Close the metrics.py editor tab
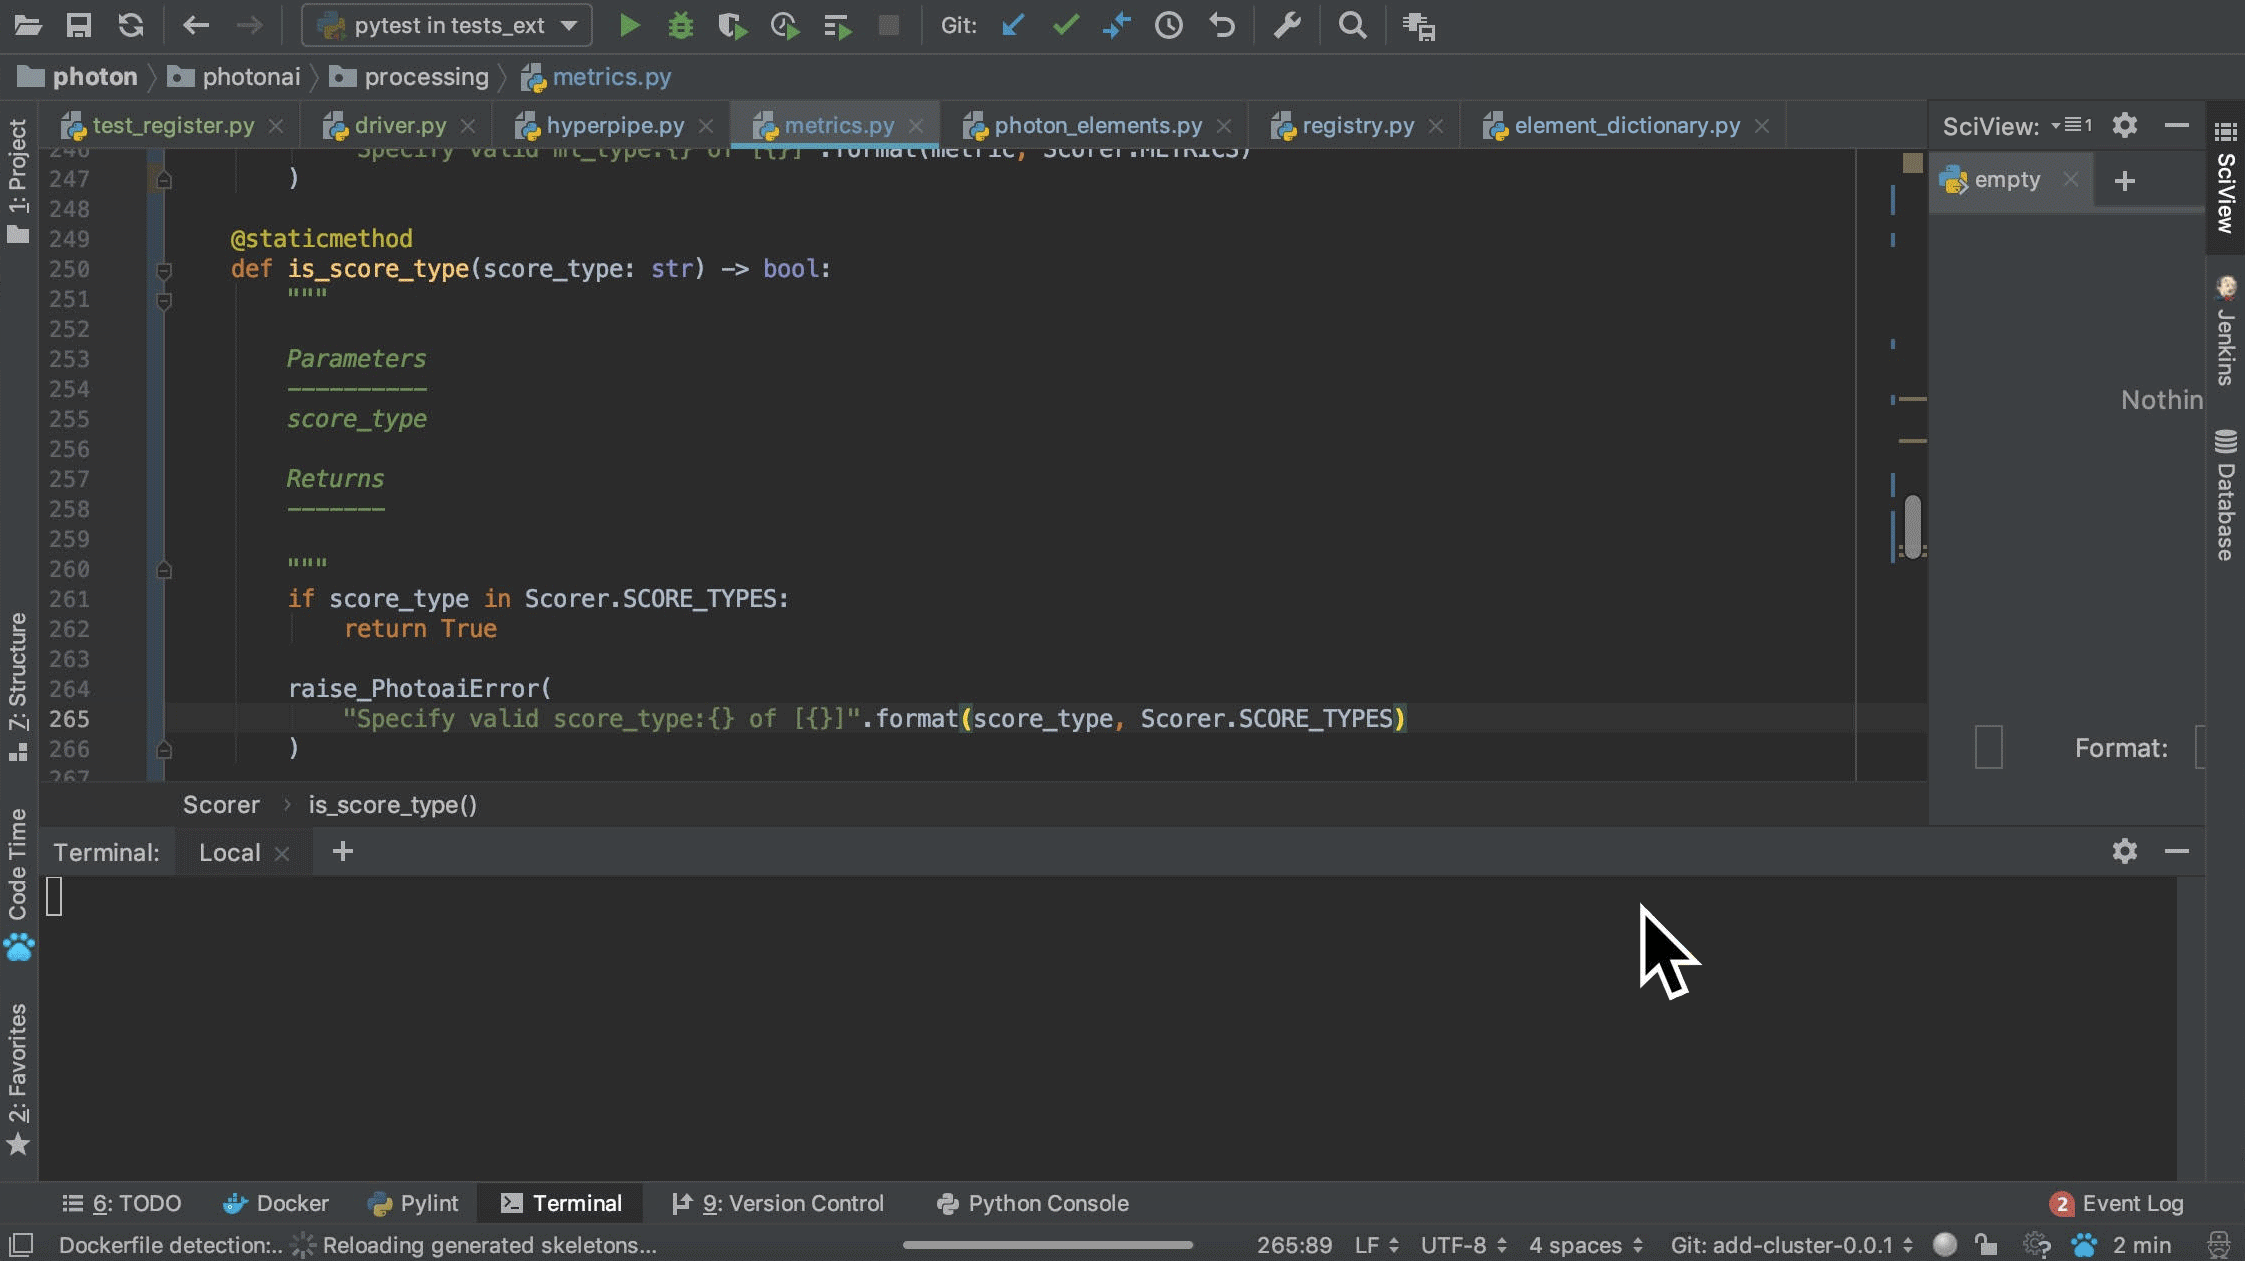Screen dimensions: 2245x1261 pyautogui.click(x=916, y=126)
